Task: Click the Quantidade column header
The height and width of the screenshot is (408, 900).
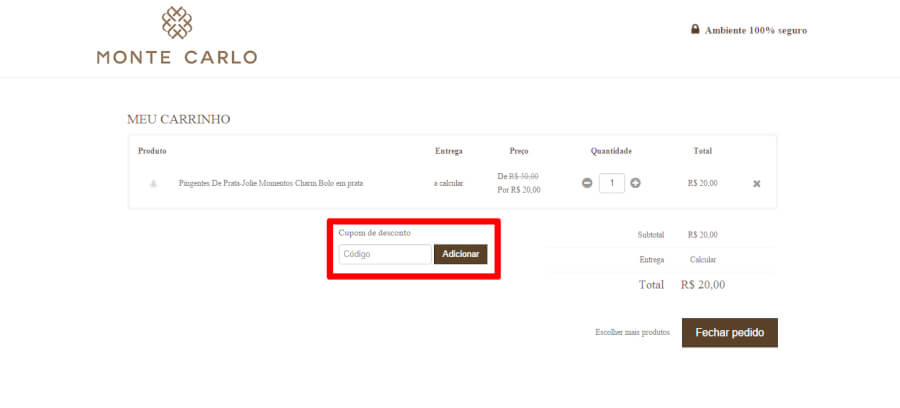Action: click(x=611, y=151)
